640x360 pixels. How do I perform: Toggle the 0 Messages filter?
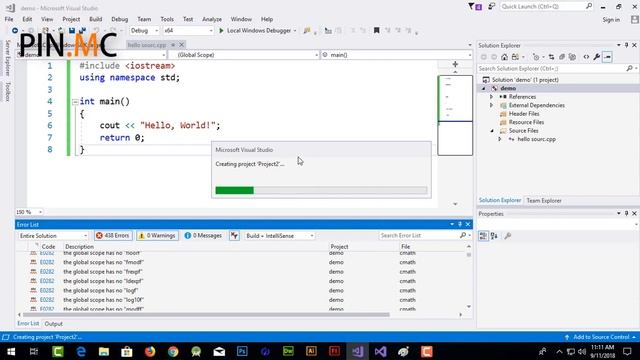[x=203, y=236]
